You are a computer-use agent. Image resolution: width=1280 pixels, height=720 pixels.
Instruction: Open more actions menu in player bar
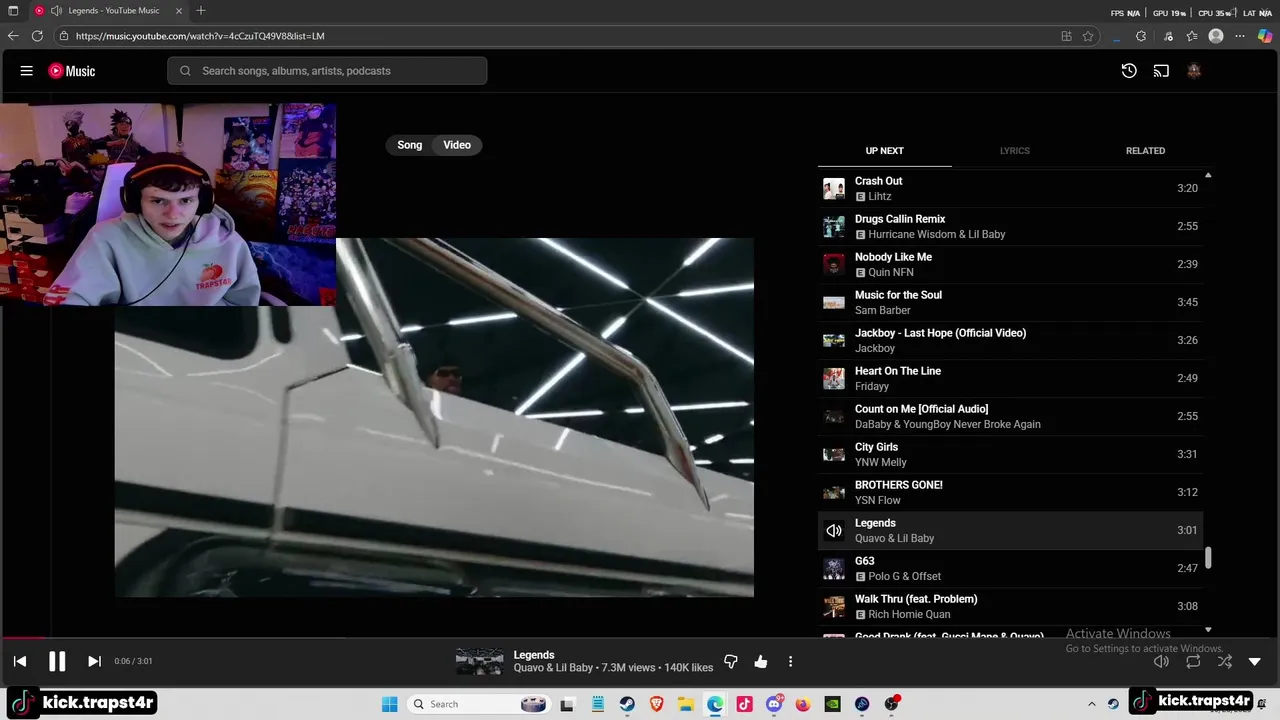(x=790, y=661)
